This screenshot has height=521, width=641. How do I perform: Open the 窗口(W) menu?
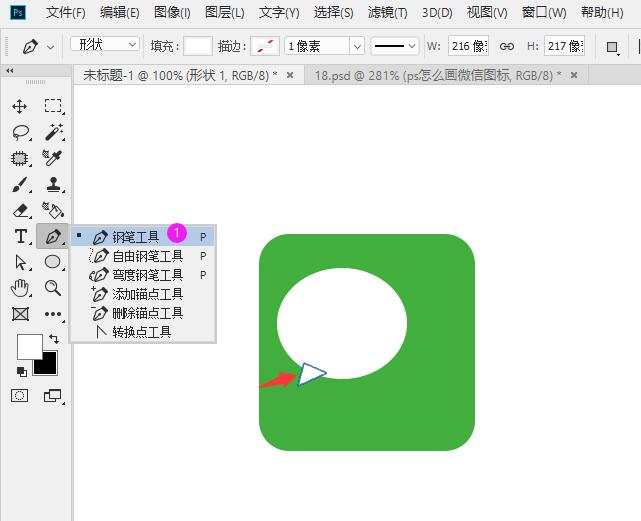(544, 13)
